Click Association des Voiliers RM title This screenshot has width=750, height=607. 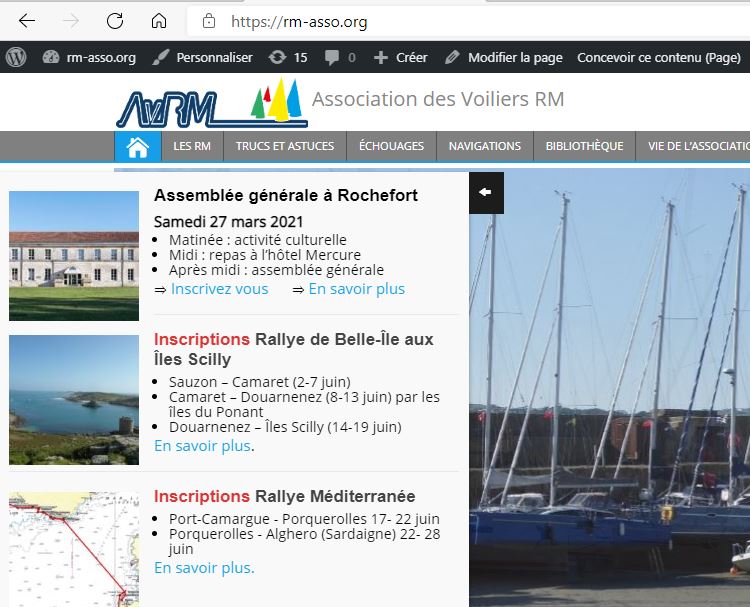(x=438, y=99)
